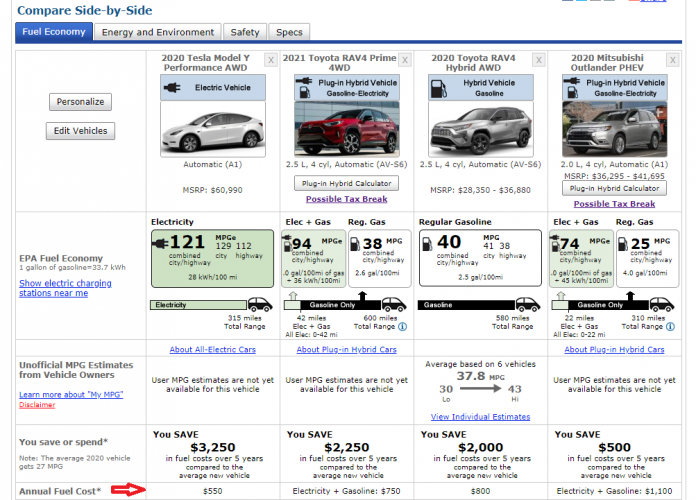Select the Fuel Economy tab
This screenshot has width=696, height=500.
53,32
